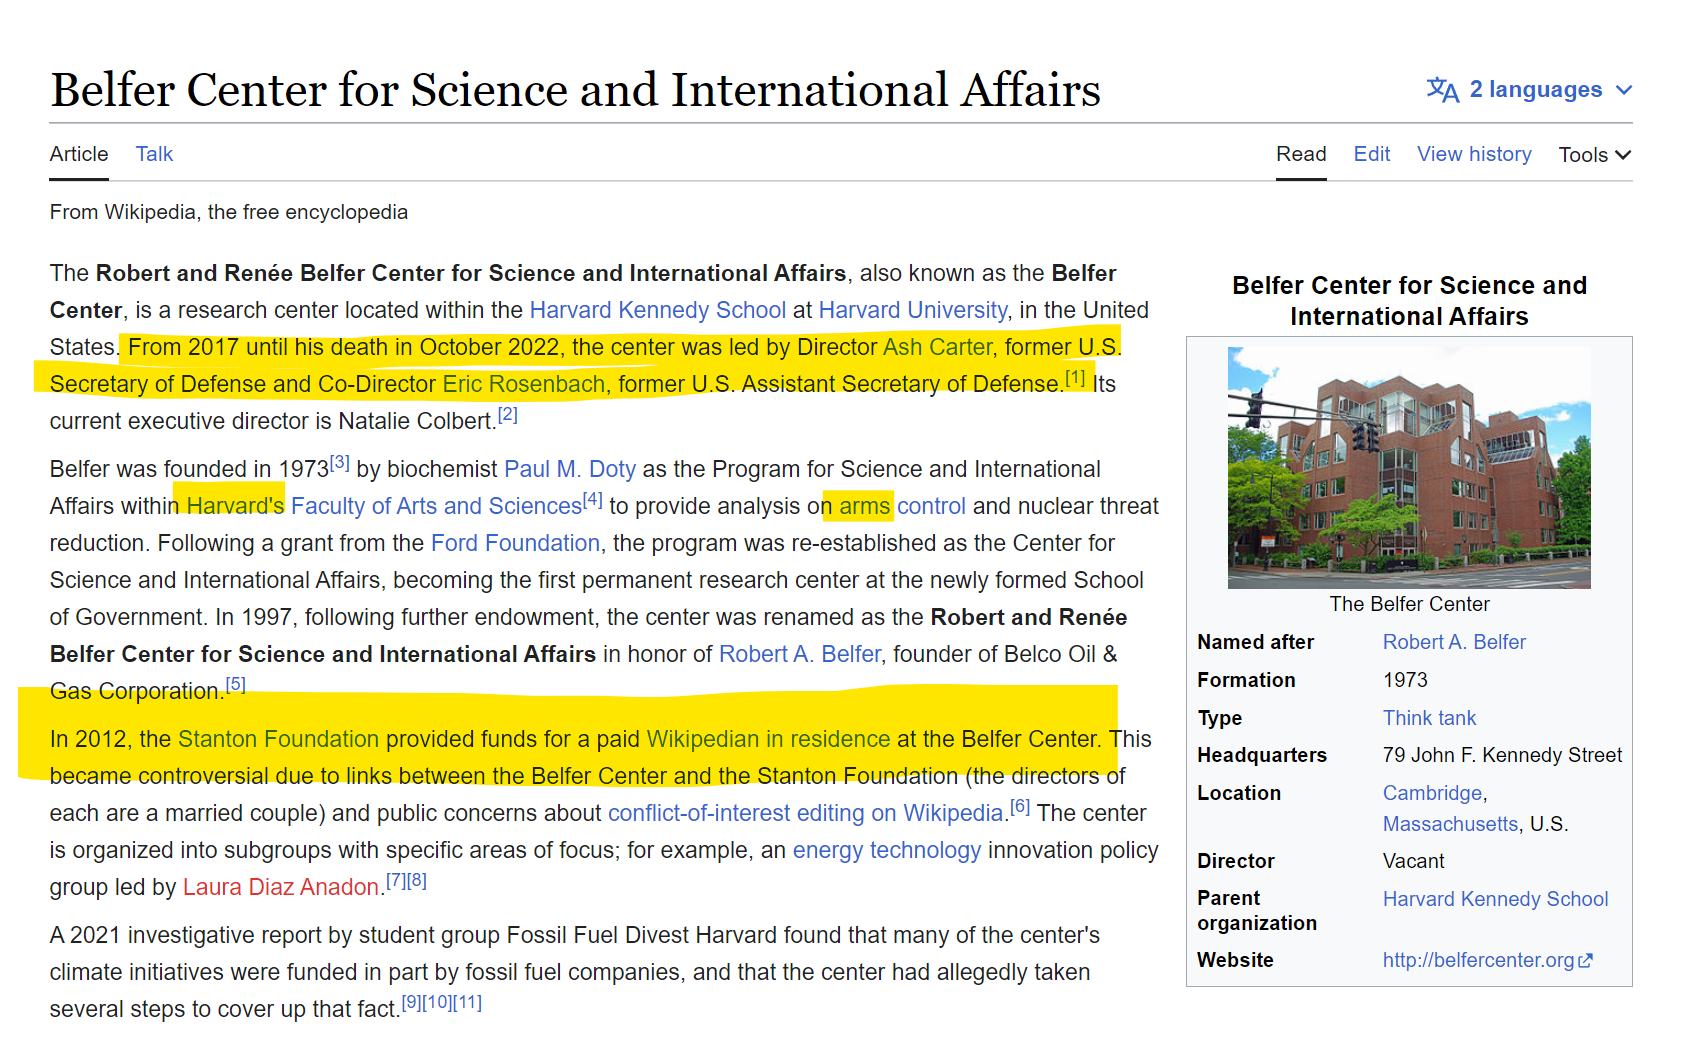Open the Belfer Center building photo

[1409, 467]
